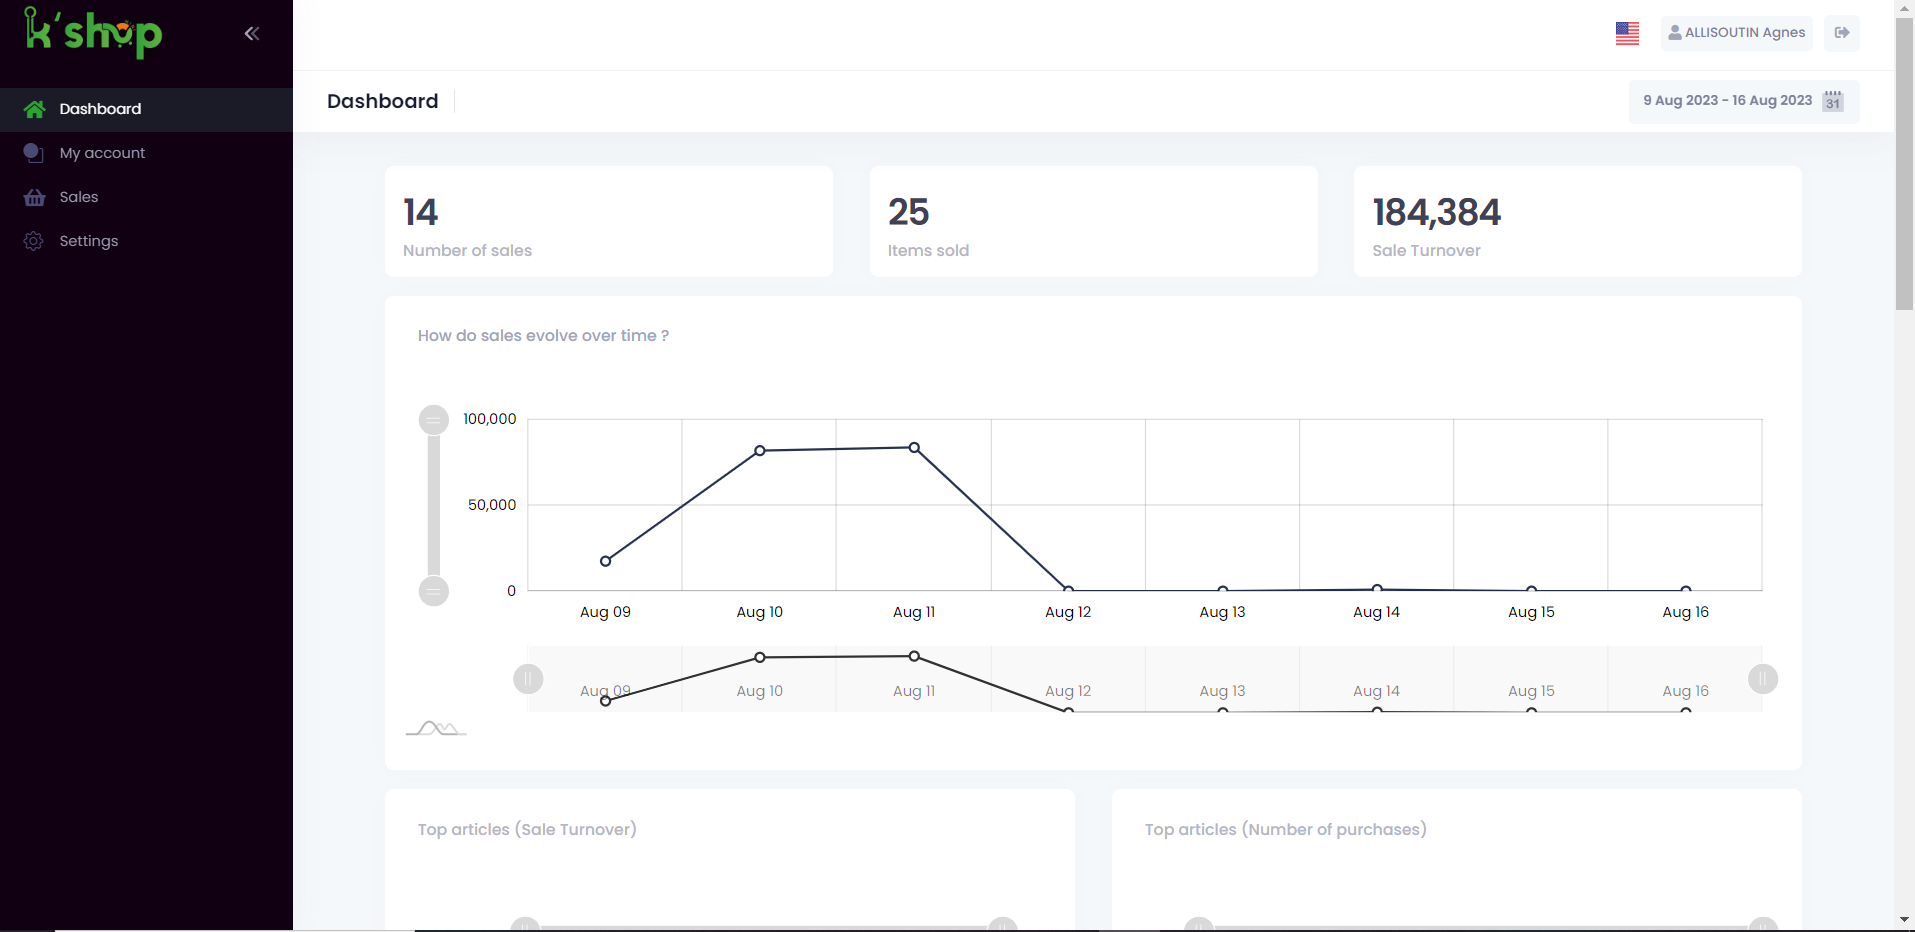Click the Sale Turnover stat card
This screenshot has height=932, width=1915.
tap(1577, 222)
